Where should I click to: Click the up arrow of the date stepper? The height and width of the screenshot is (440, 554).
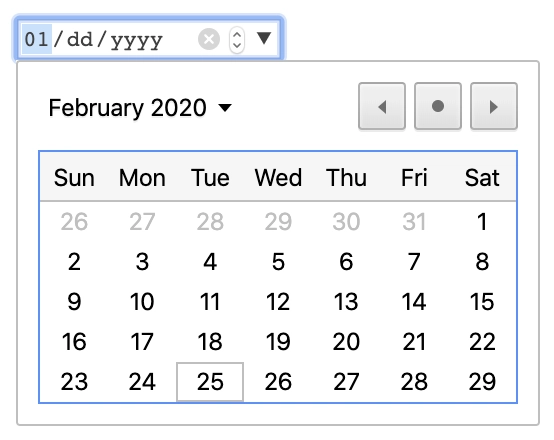click(x=237, y=35)
